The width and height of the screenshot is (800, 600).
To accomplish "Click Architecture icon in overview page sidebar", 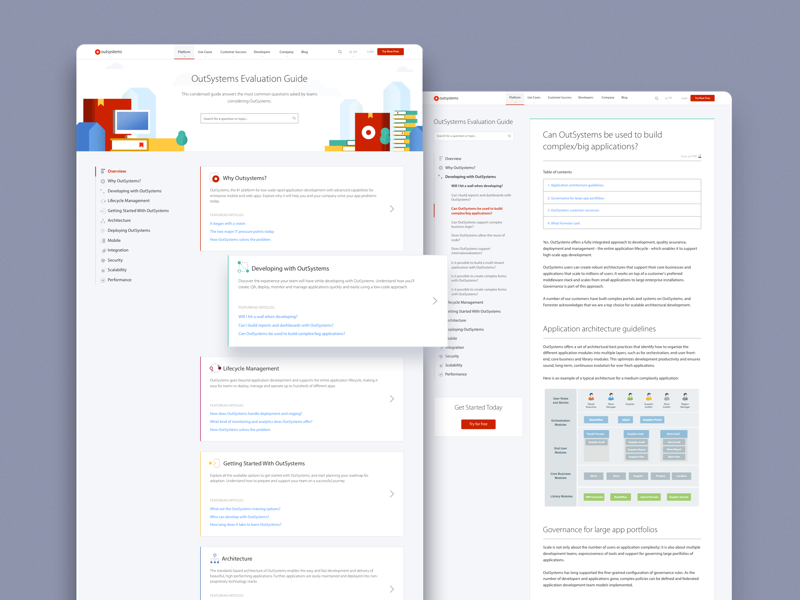I will click(103, 220).
